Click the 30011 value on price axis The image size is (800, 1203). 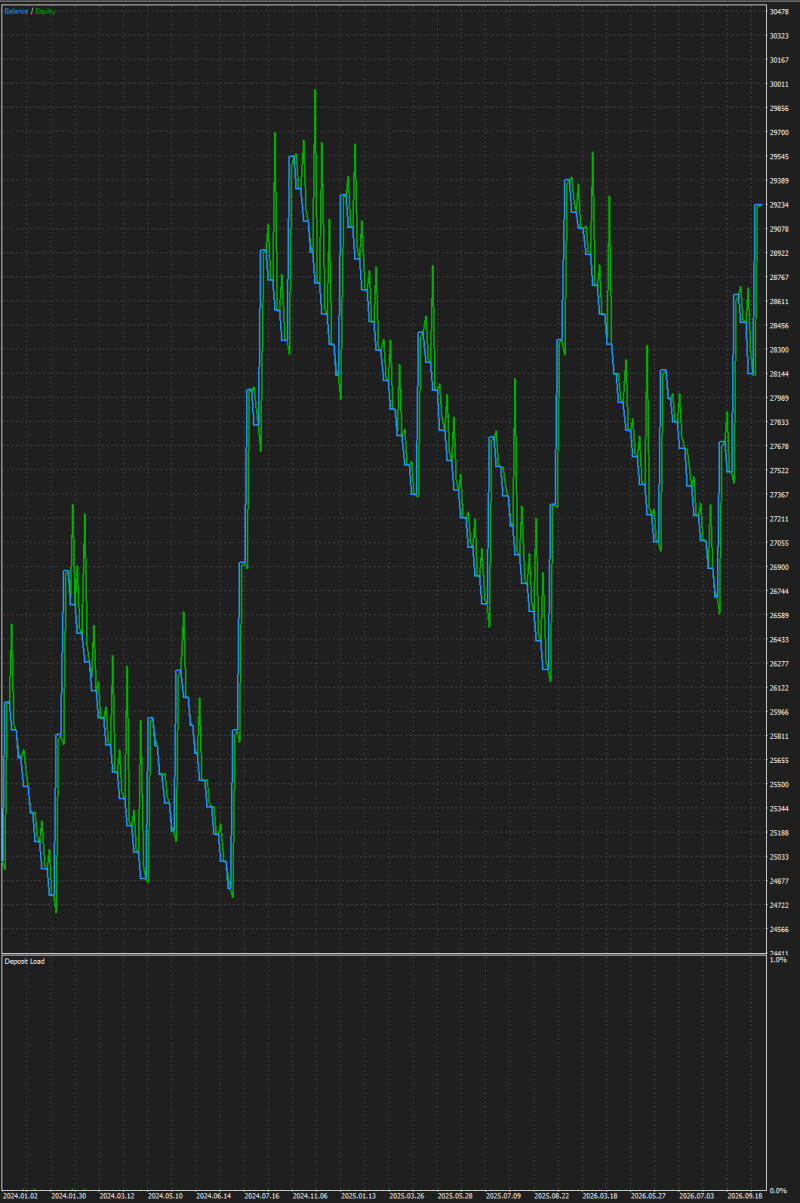click(780, 84)
